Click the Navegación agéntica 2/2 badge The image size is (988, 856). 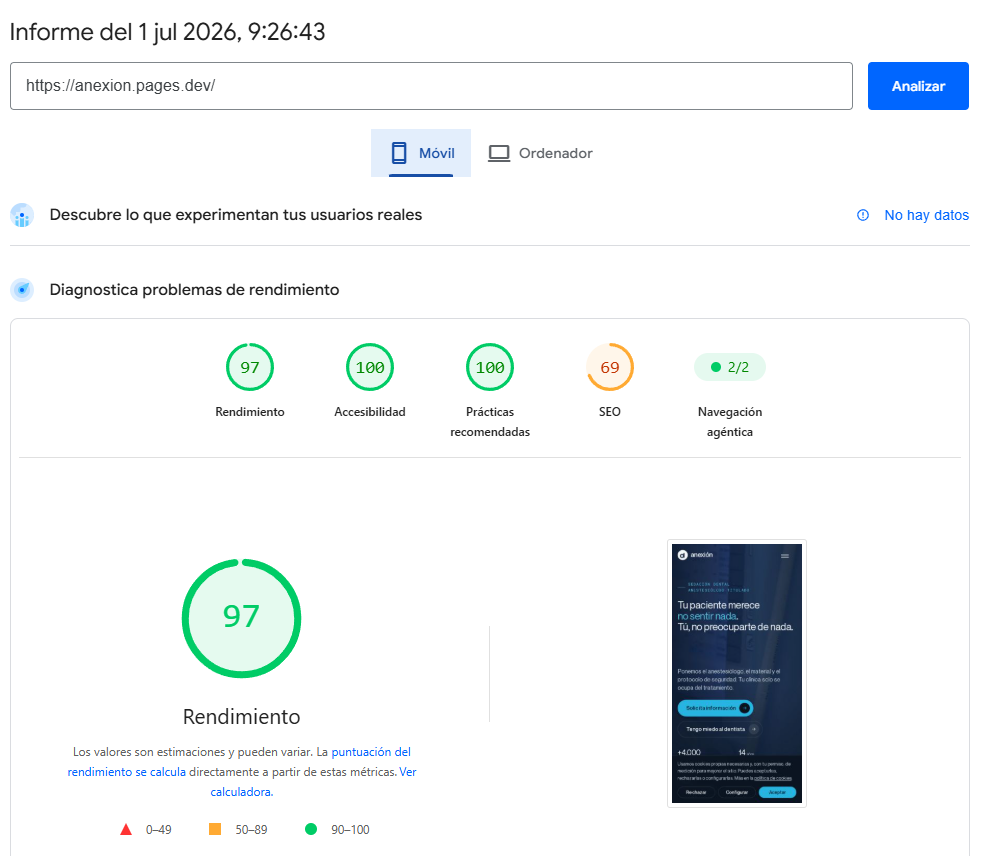730,367
